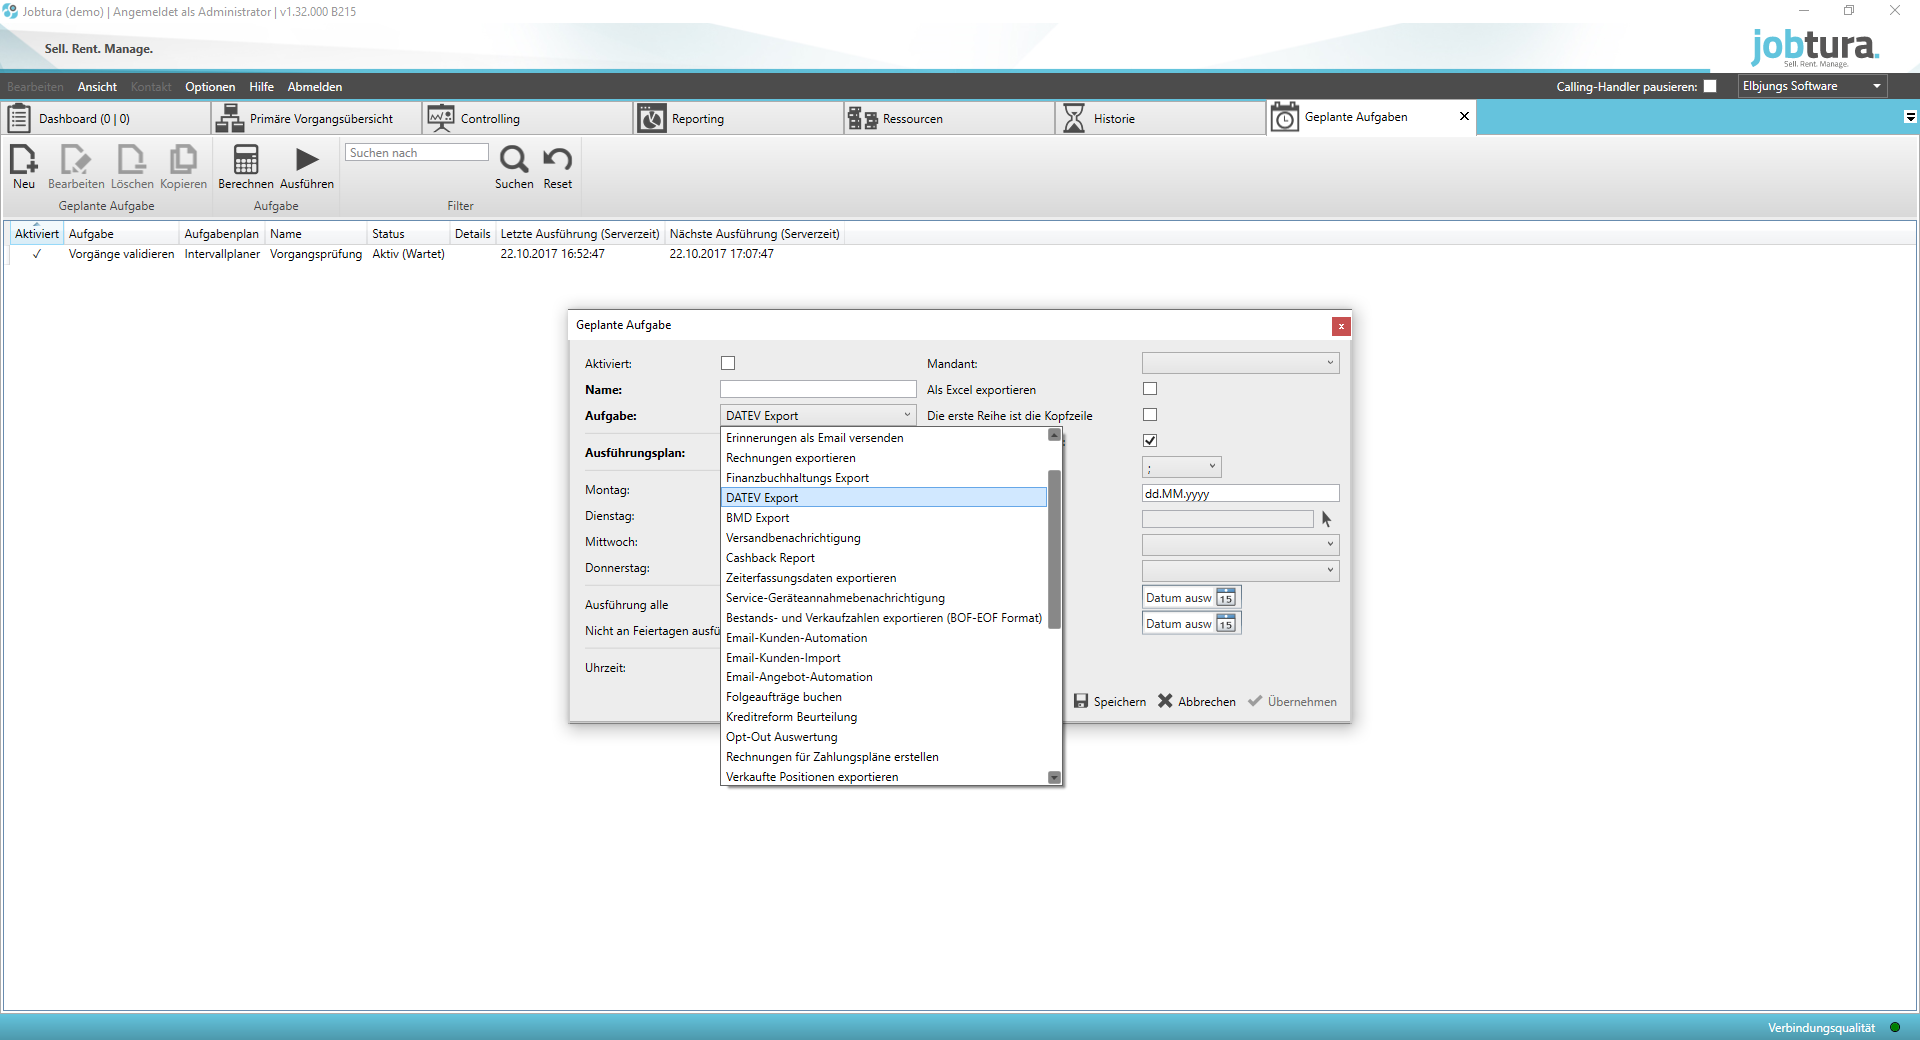Close the Geplante Aufgaben tab
Image resolution: width=1920 pixels, height=1040 pixels.
tap(1464, 116)
